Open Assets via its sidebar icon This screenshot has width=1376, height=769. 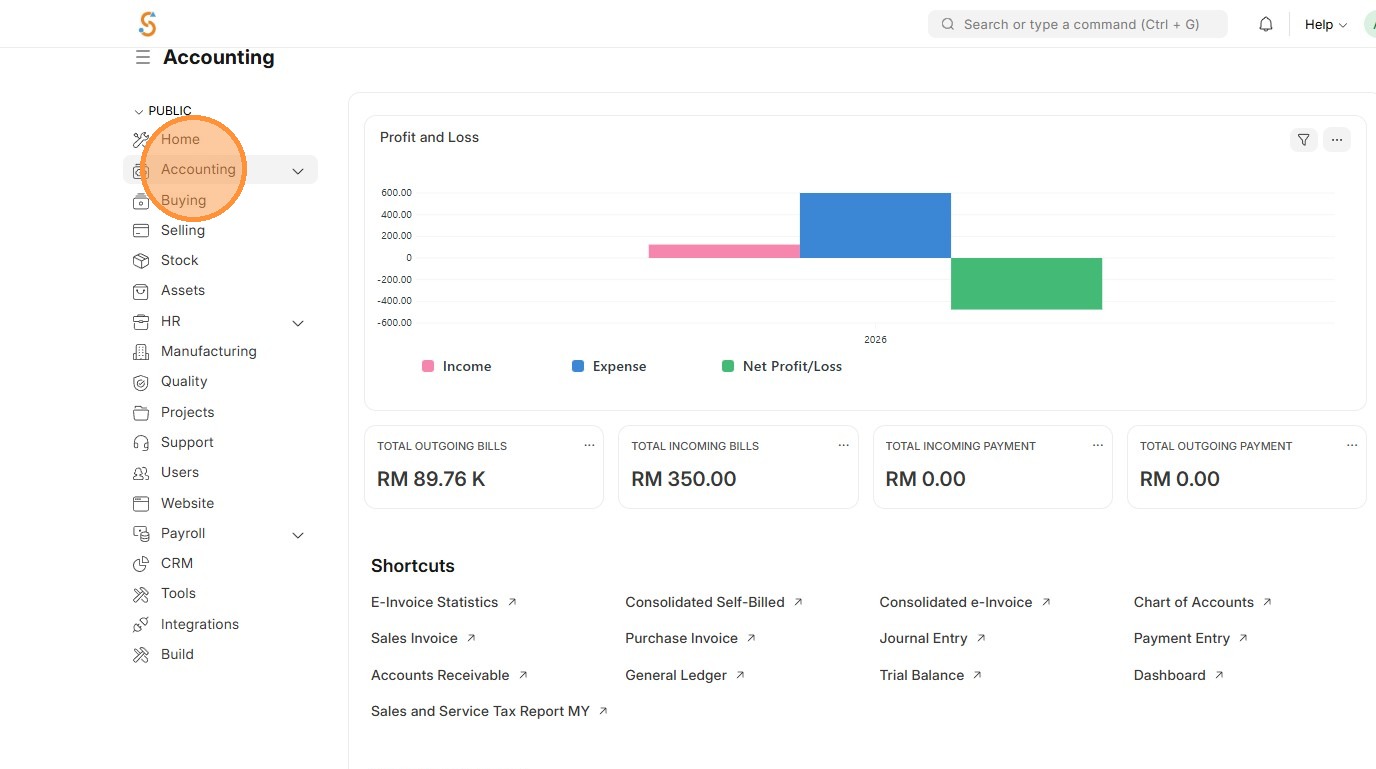coord(141,291)
